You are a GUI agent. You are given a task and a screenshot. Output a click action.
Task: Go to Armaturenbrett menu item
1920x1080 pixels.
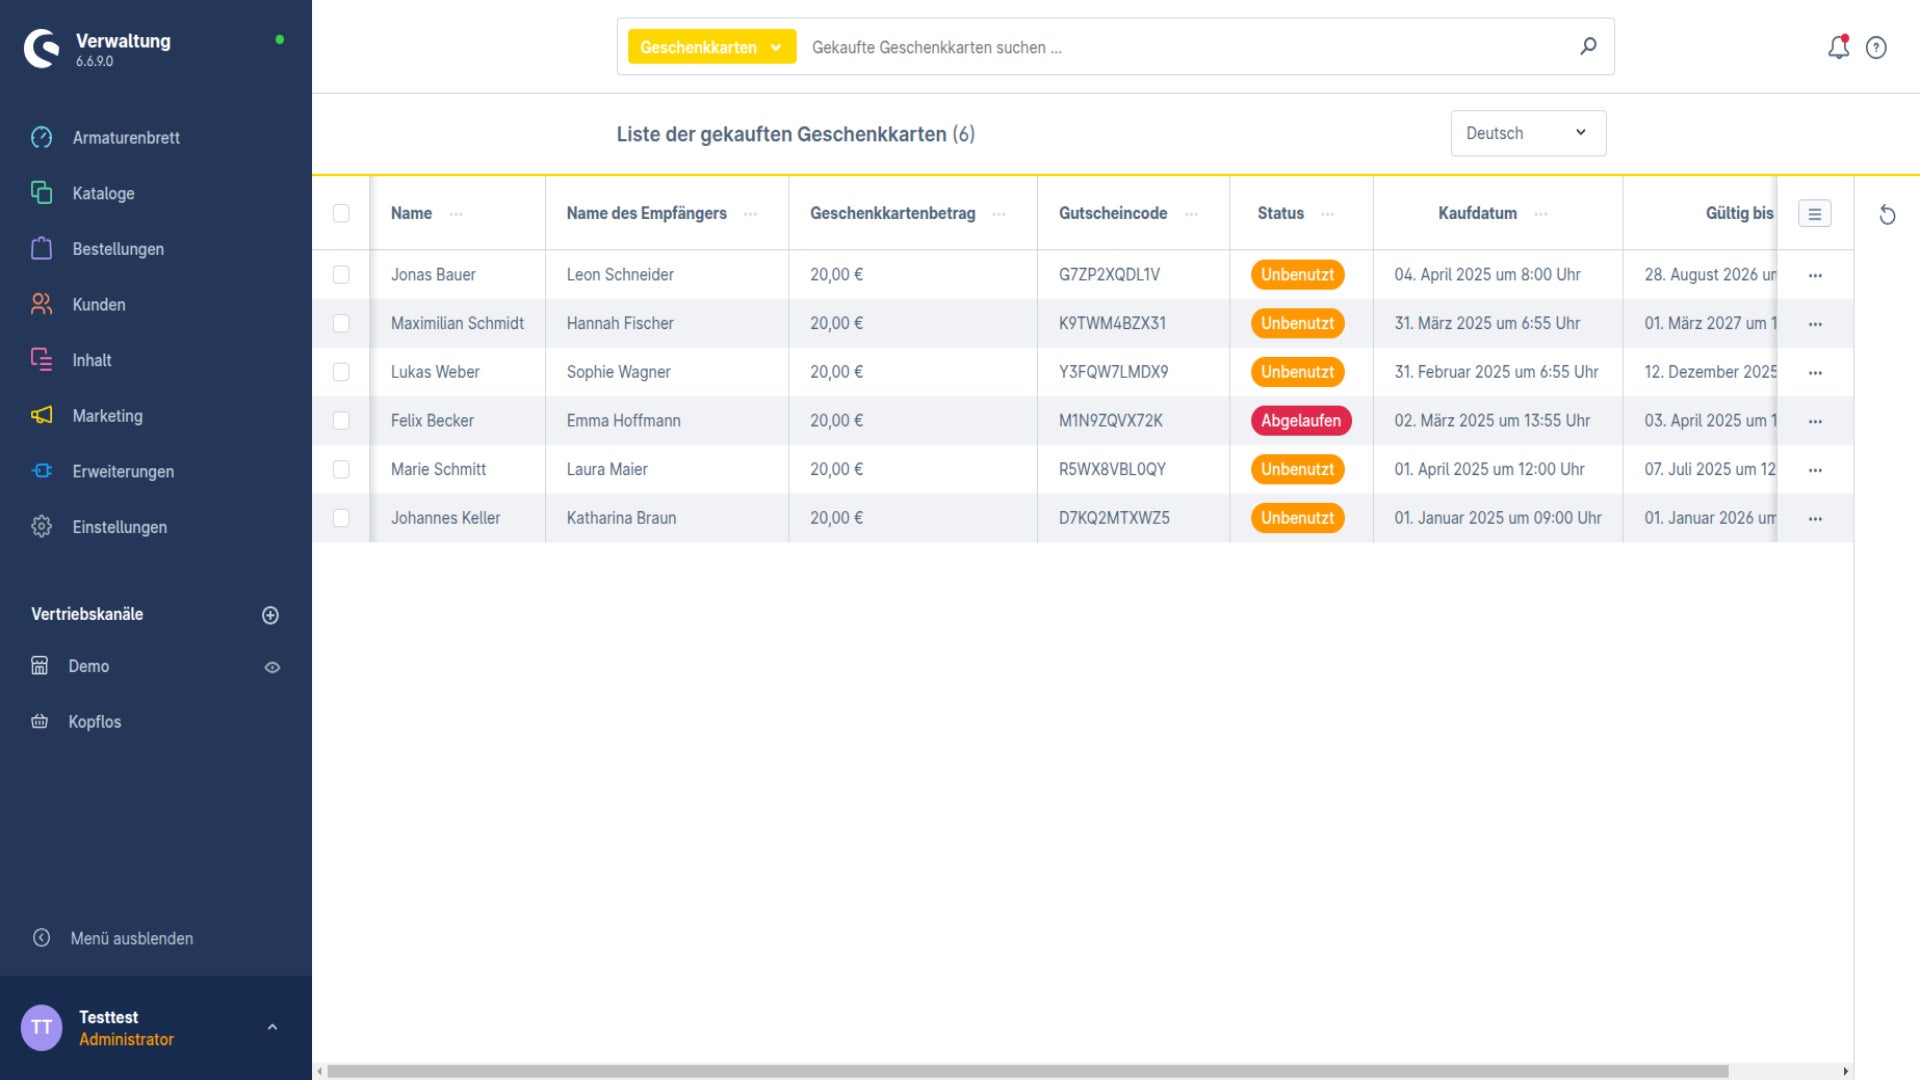pyautogui.click(x=126, y=138)
